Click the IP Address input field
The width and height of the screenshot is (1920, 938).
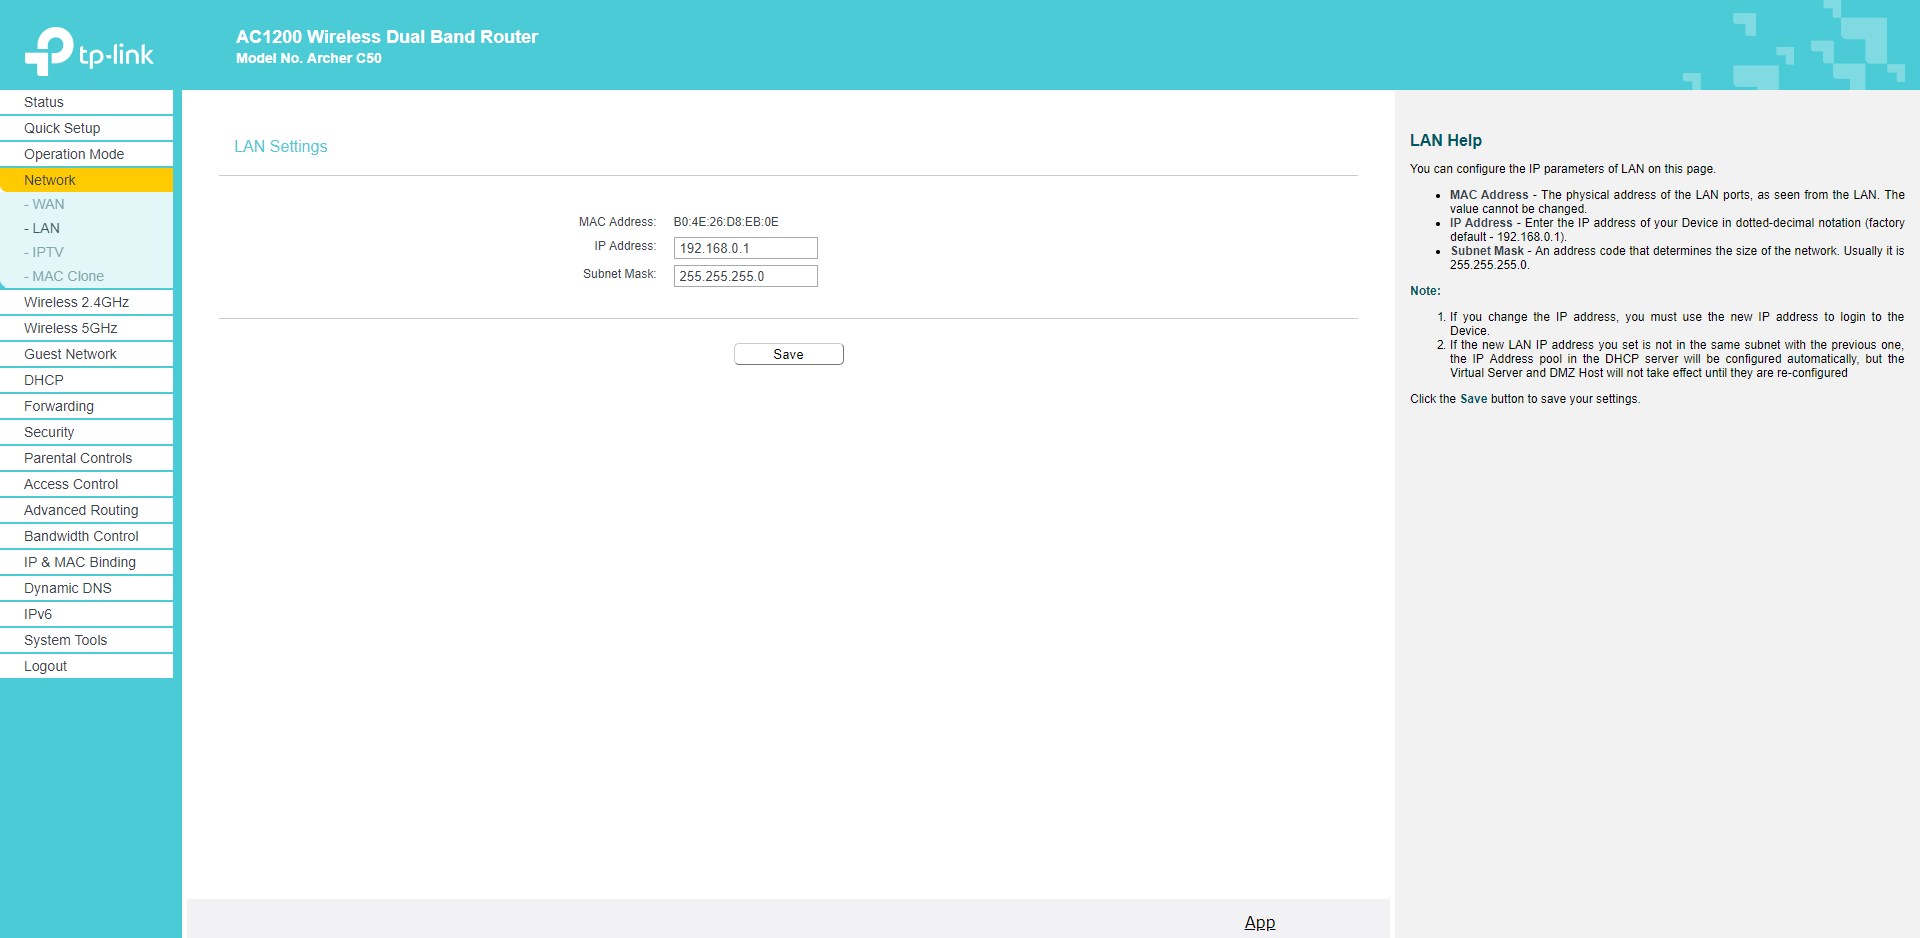click(745, 248)
